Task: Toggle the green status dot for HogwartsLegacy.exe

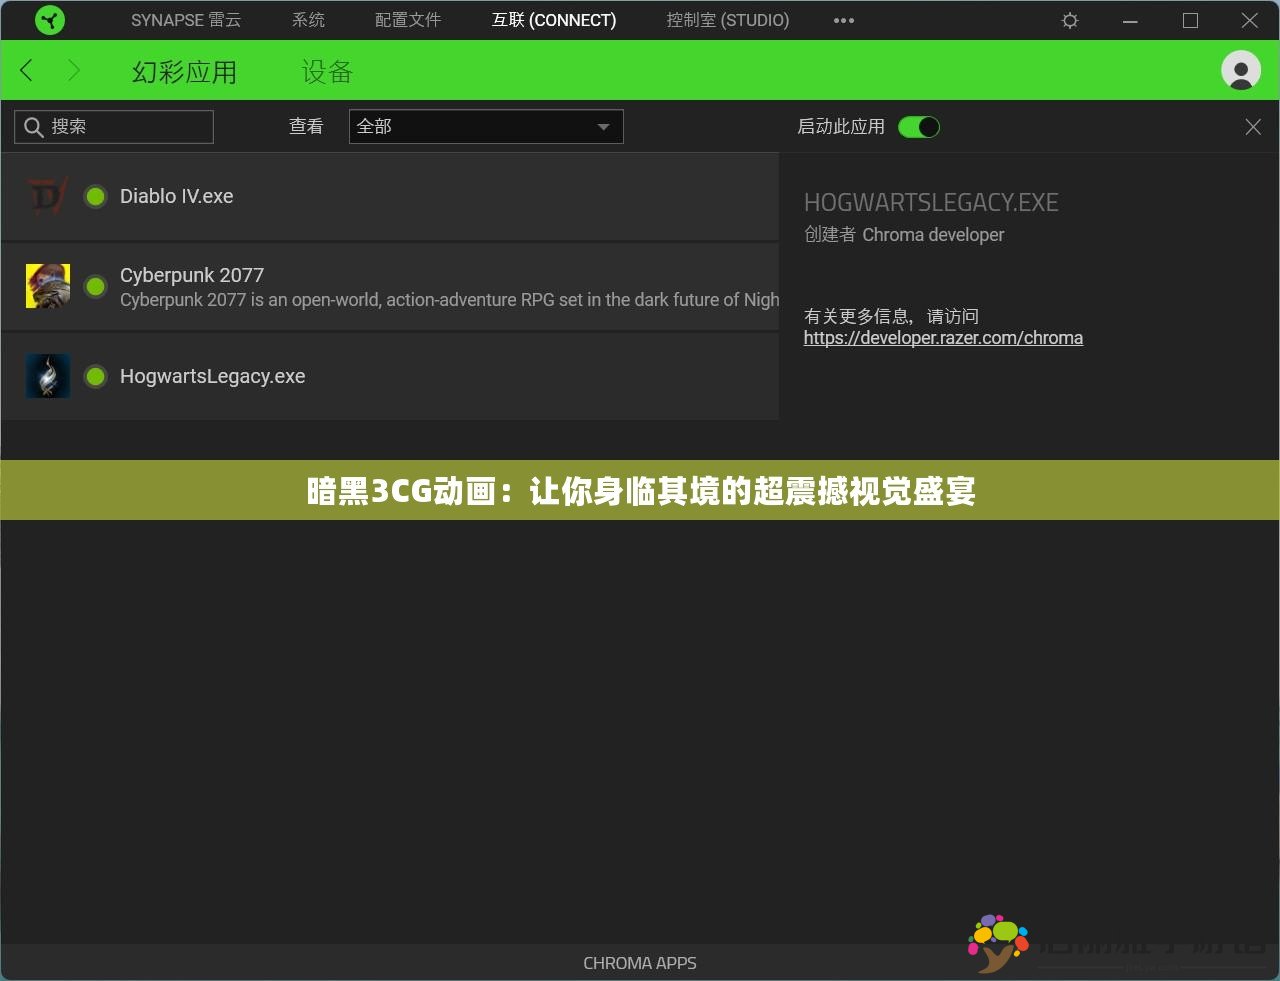Action: (x=96, y=377)
